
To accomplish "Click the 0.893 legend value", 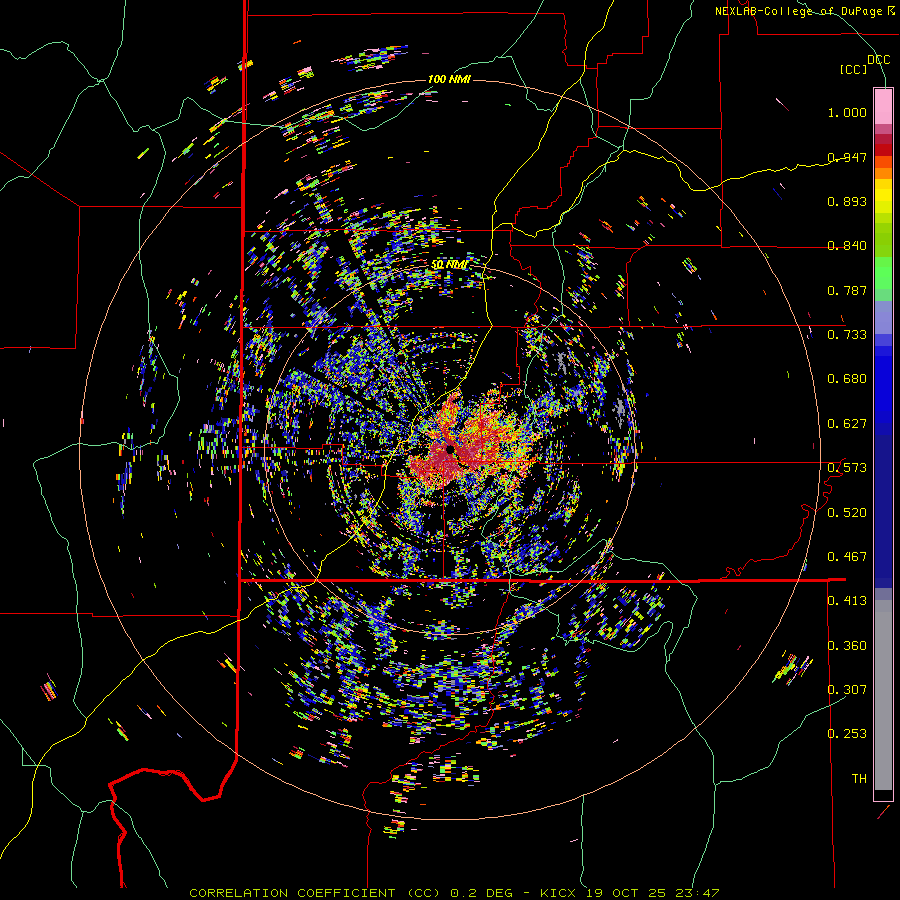I will click(847, 201).
